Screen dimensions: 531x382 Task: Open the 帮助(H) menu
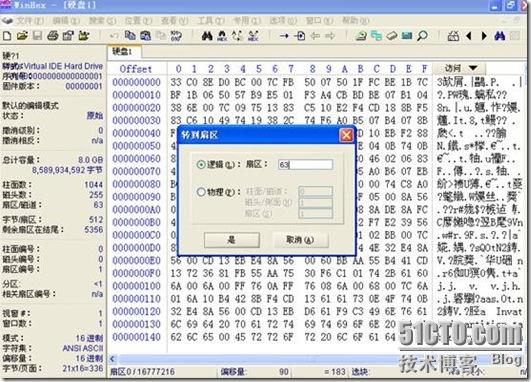tap(355, 21)
